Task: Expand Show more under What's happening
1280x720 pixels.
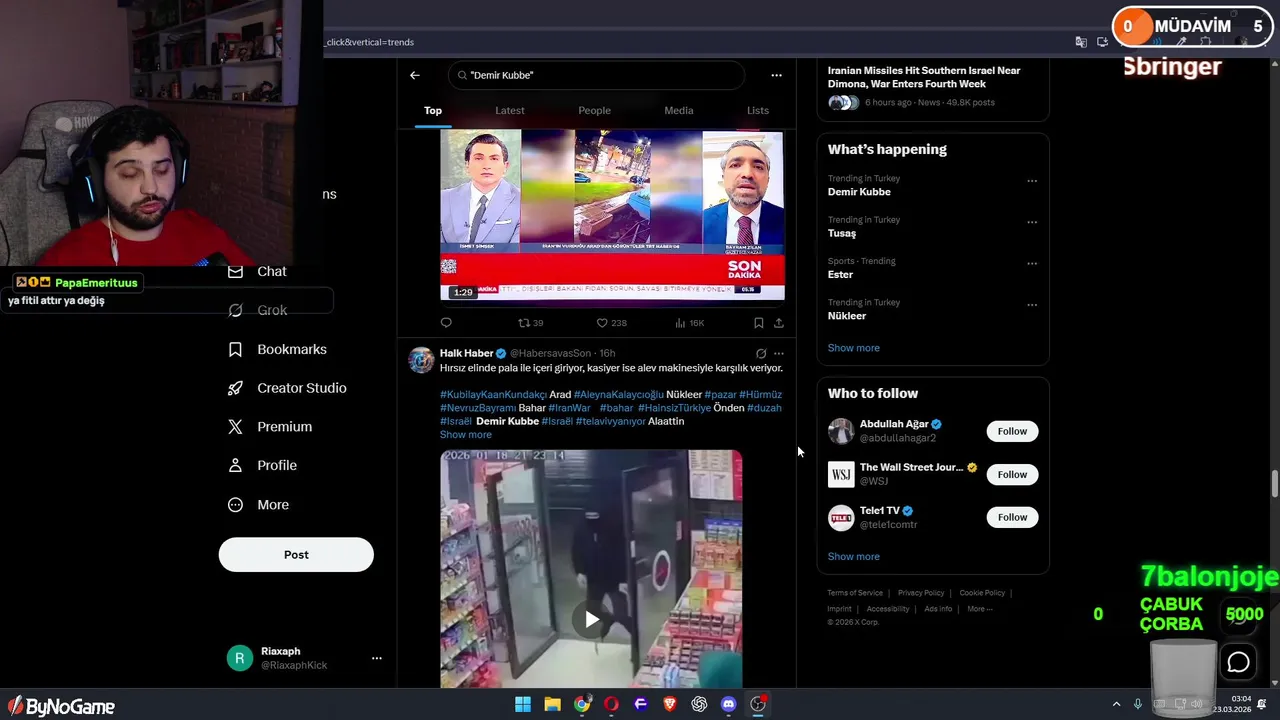Action: coord(854,348)
